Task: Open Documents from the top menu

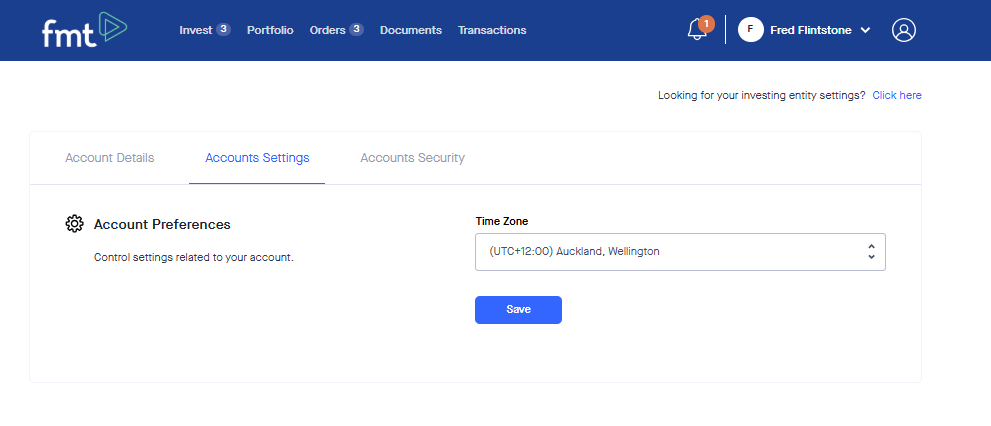Action: [x=411, y=30]
